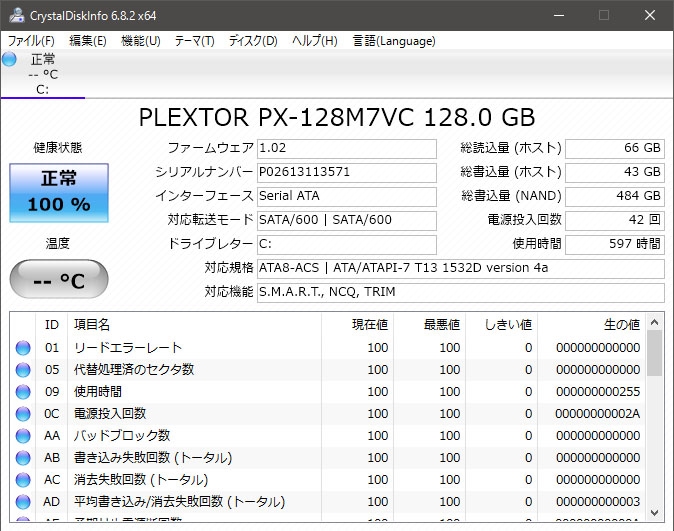Click the SMART list scrollbar thumb
This screenshot has height=531, width=674.
655,353
